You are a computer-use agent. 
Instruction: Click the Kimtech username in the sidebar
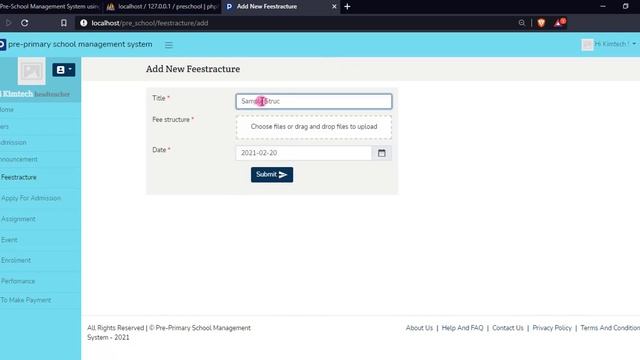coord(17,94)
